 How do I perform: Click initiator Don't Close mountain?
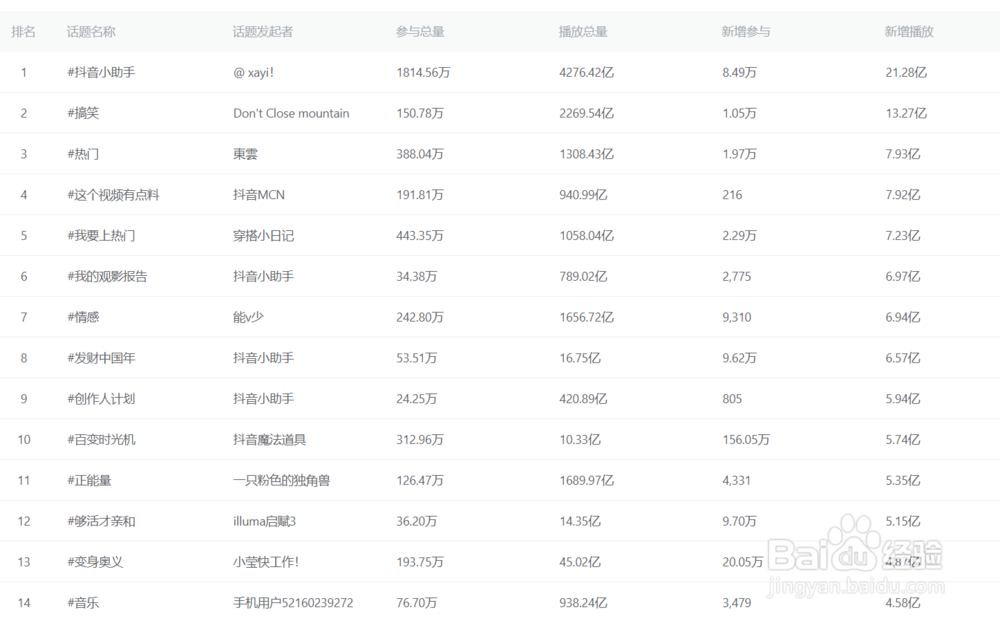coord(291,113)
